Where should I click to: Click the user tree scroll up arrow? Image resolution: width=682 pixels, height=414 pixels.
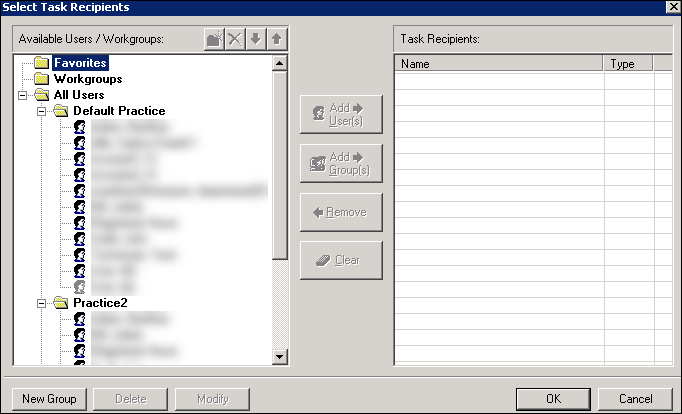280,63
